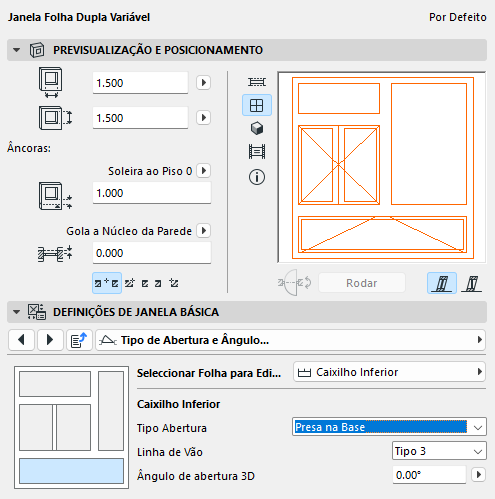Select the tall right-hand sash in the diagram

coord(111,411)
